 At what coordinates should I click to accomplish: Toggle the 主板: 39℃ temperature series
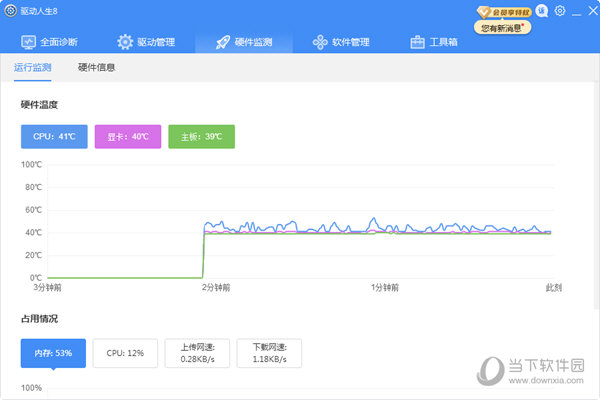pyautogui.click(x=202, y=137)
